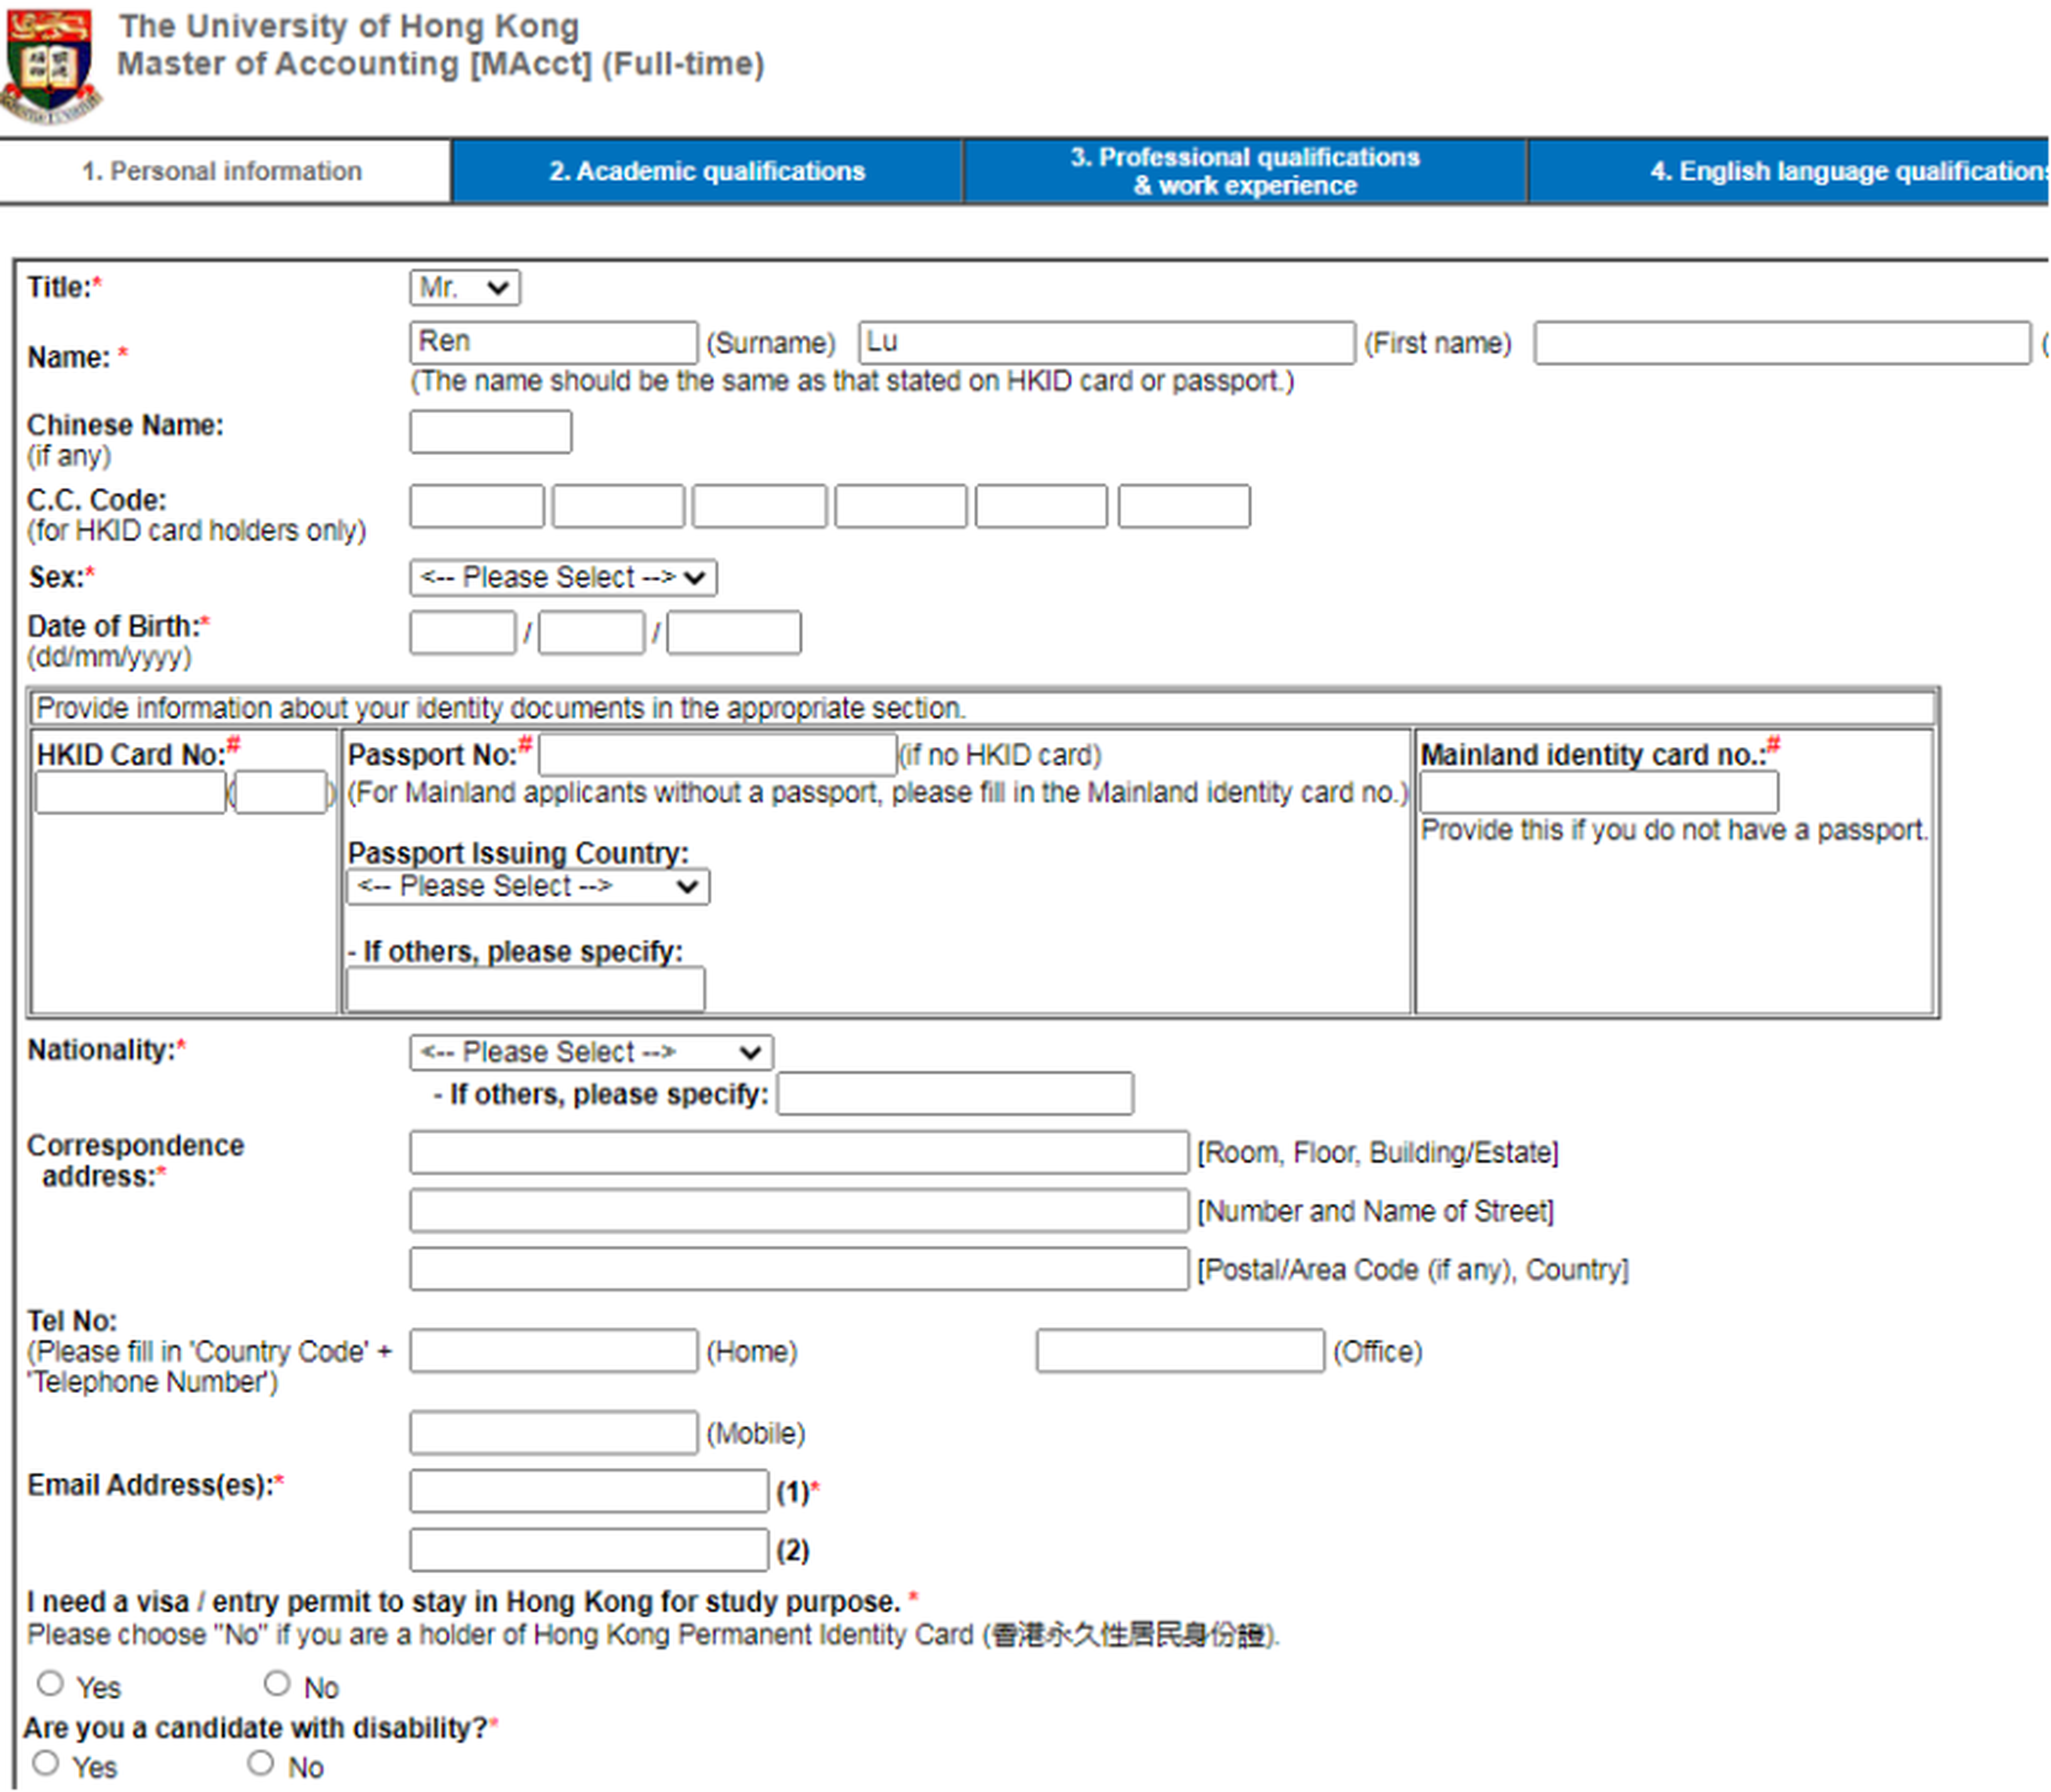
Task: Select No for needing a visa
Action: 277,1684
